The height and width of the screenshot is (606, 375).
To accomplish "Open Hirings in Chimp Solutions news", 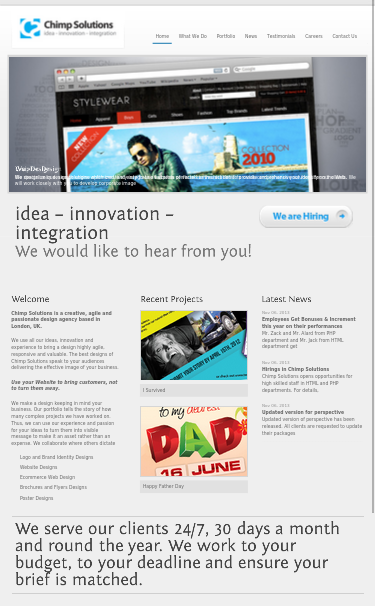I will click(295, 369).
